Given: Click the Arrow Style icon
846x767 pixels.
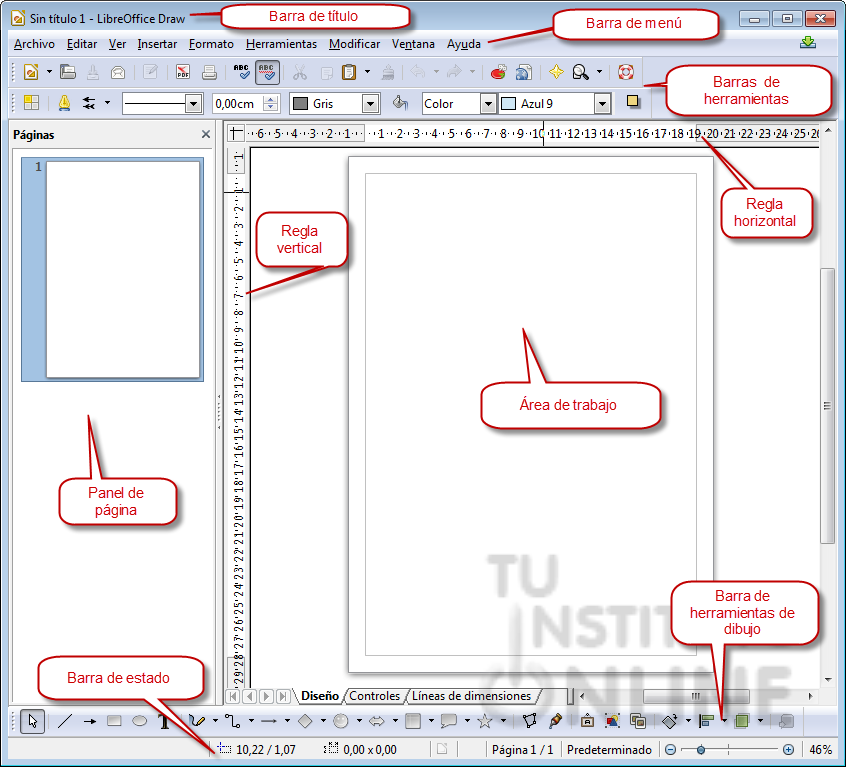Looking at the screenshot, I should point(89,102).
